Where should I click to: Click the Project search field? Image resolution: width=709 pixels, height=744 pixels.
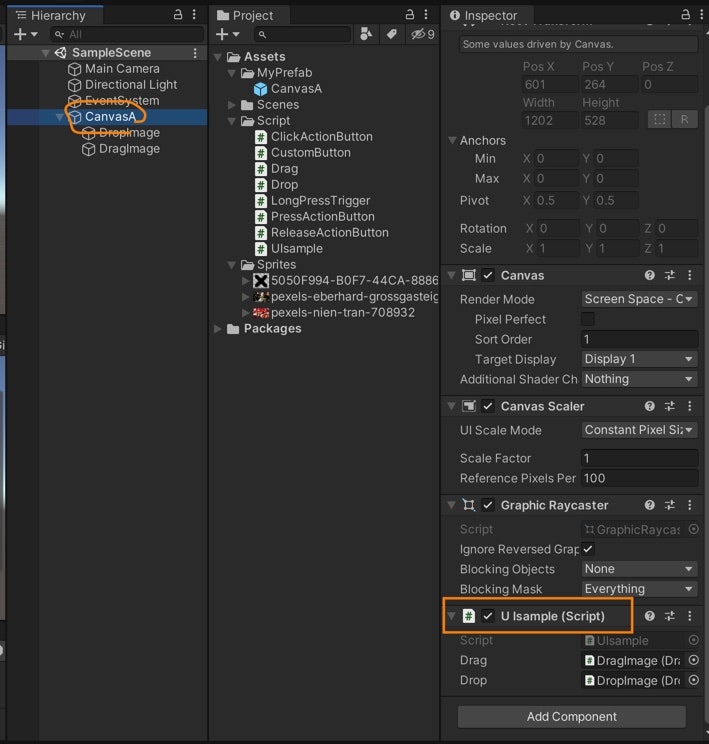(x=303, y=34)
